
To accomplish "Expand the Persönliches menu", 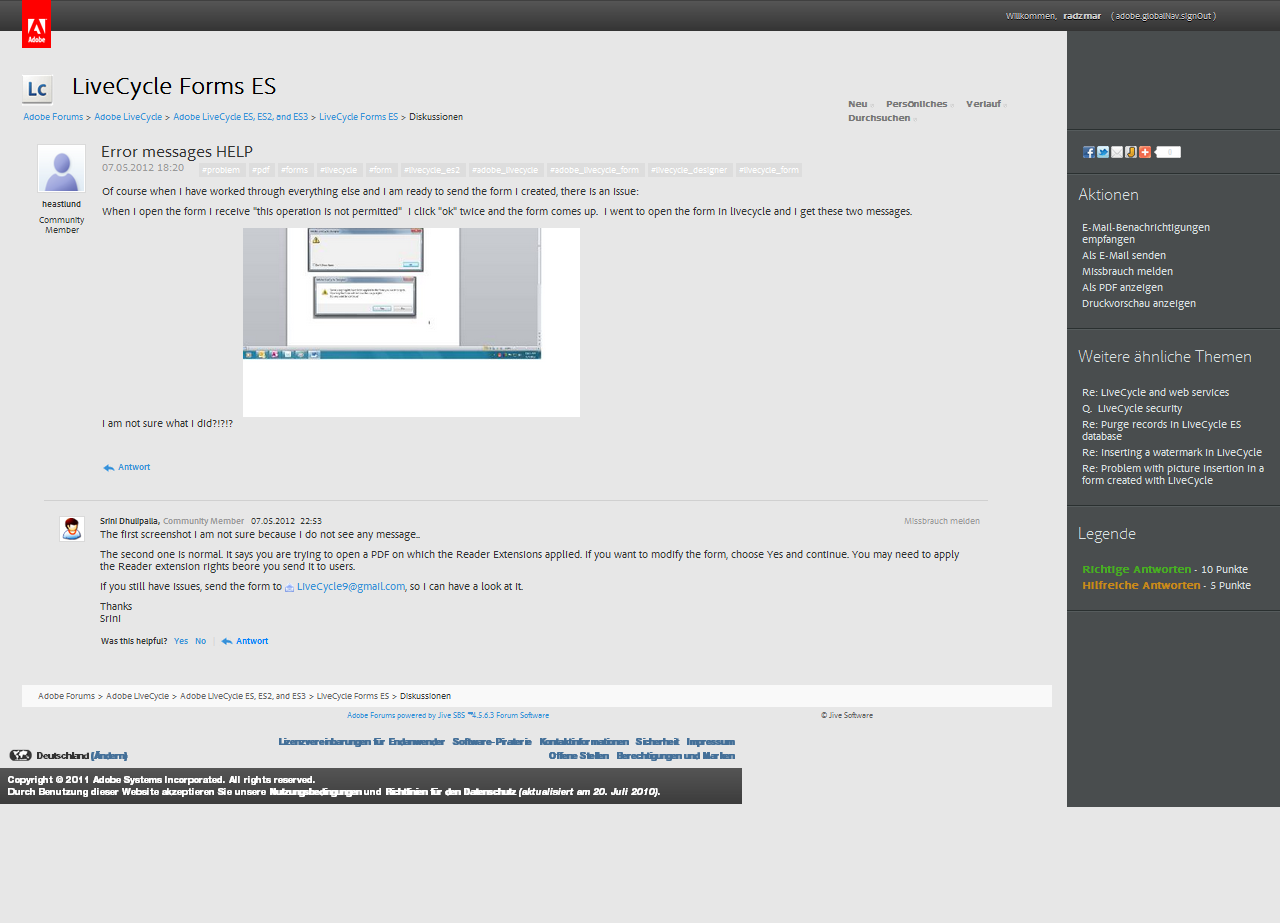I will pyautogui.click(x=919, y=104).
